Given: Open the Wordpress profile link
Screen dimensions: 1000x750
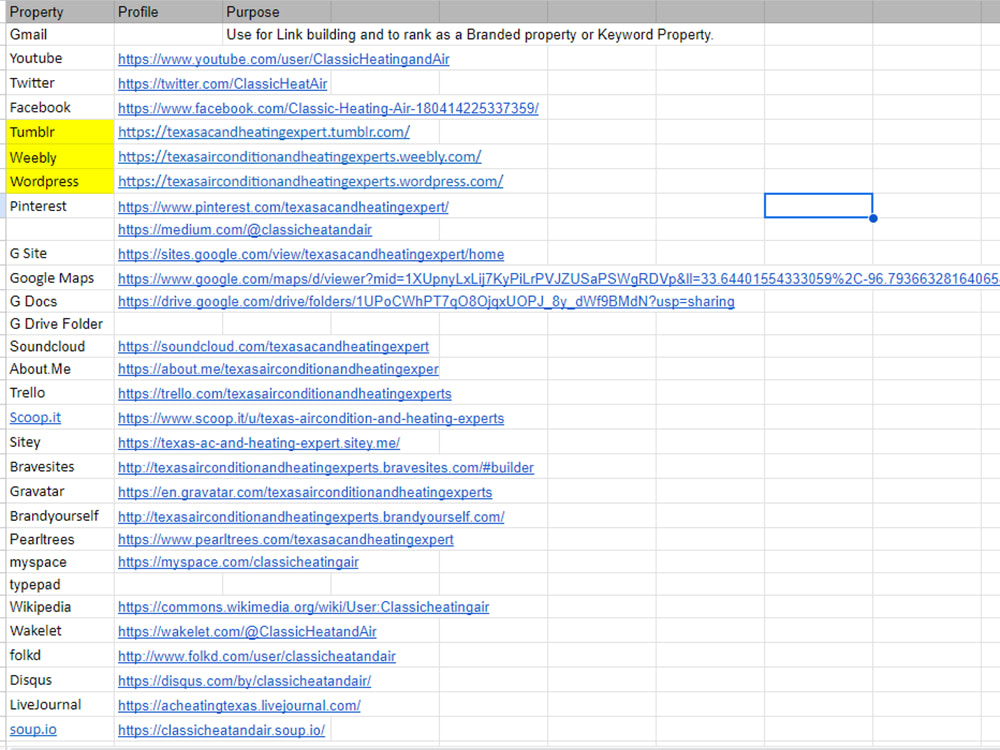Looking at the screenshot, I should (311, 181).
